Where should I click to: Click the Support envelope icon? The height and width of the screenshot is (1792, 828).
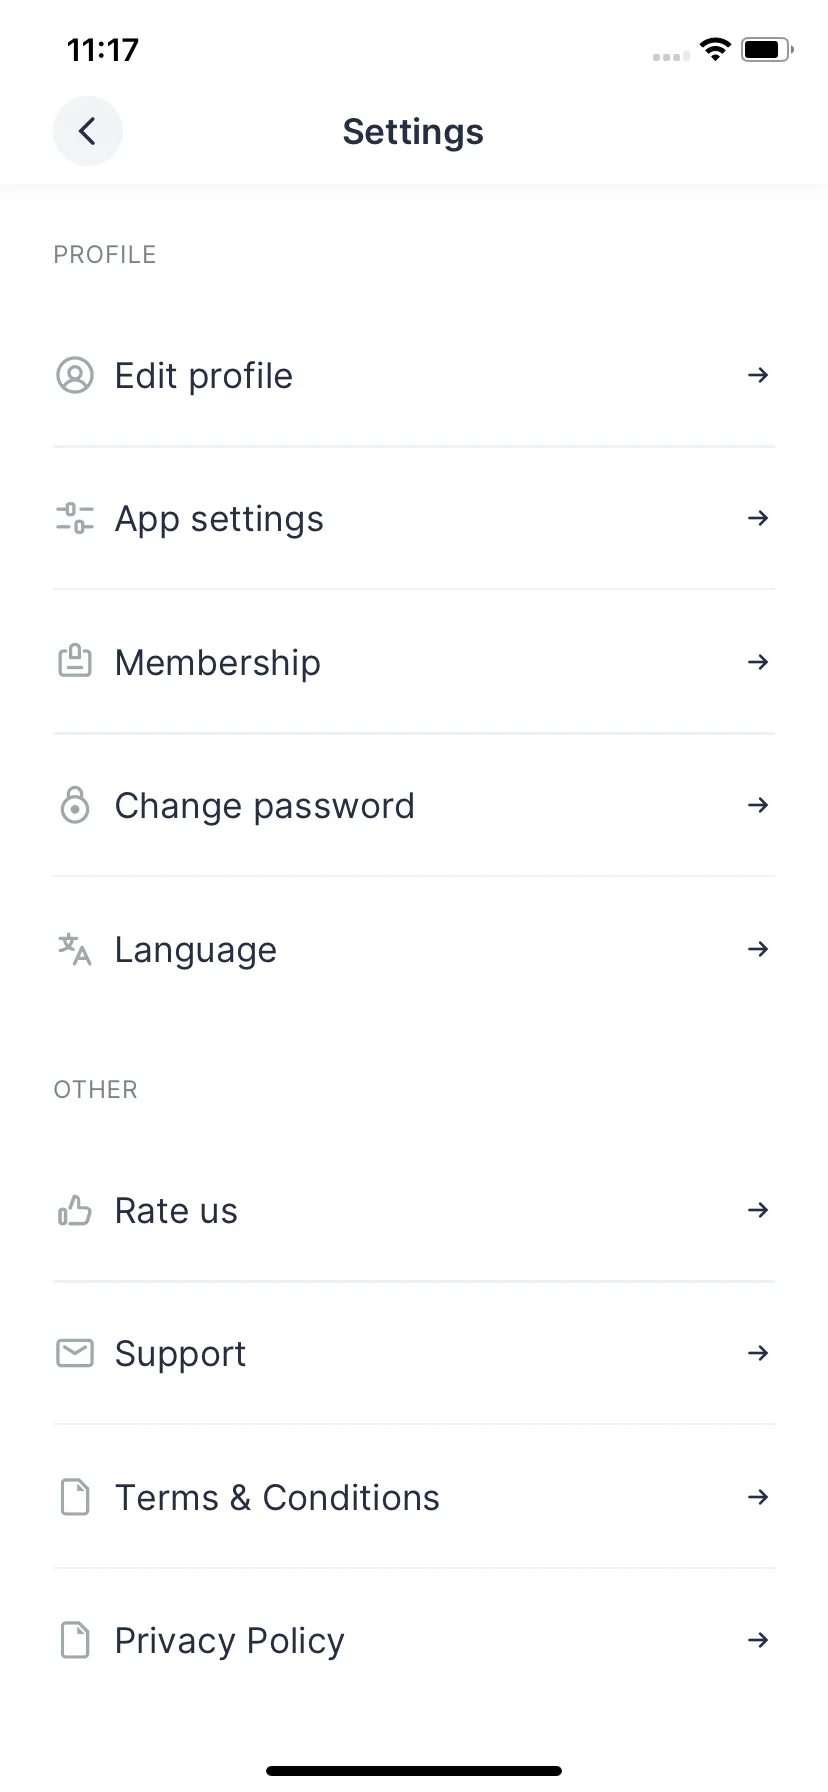click(75, 1353)
